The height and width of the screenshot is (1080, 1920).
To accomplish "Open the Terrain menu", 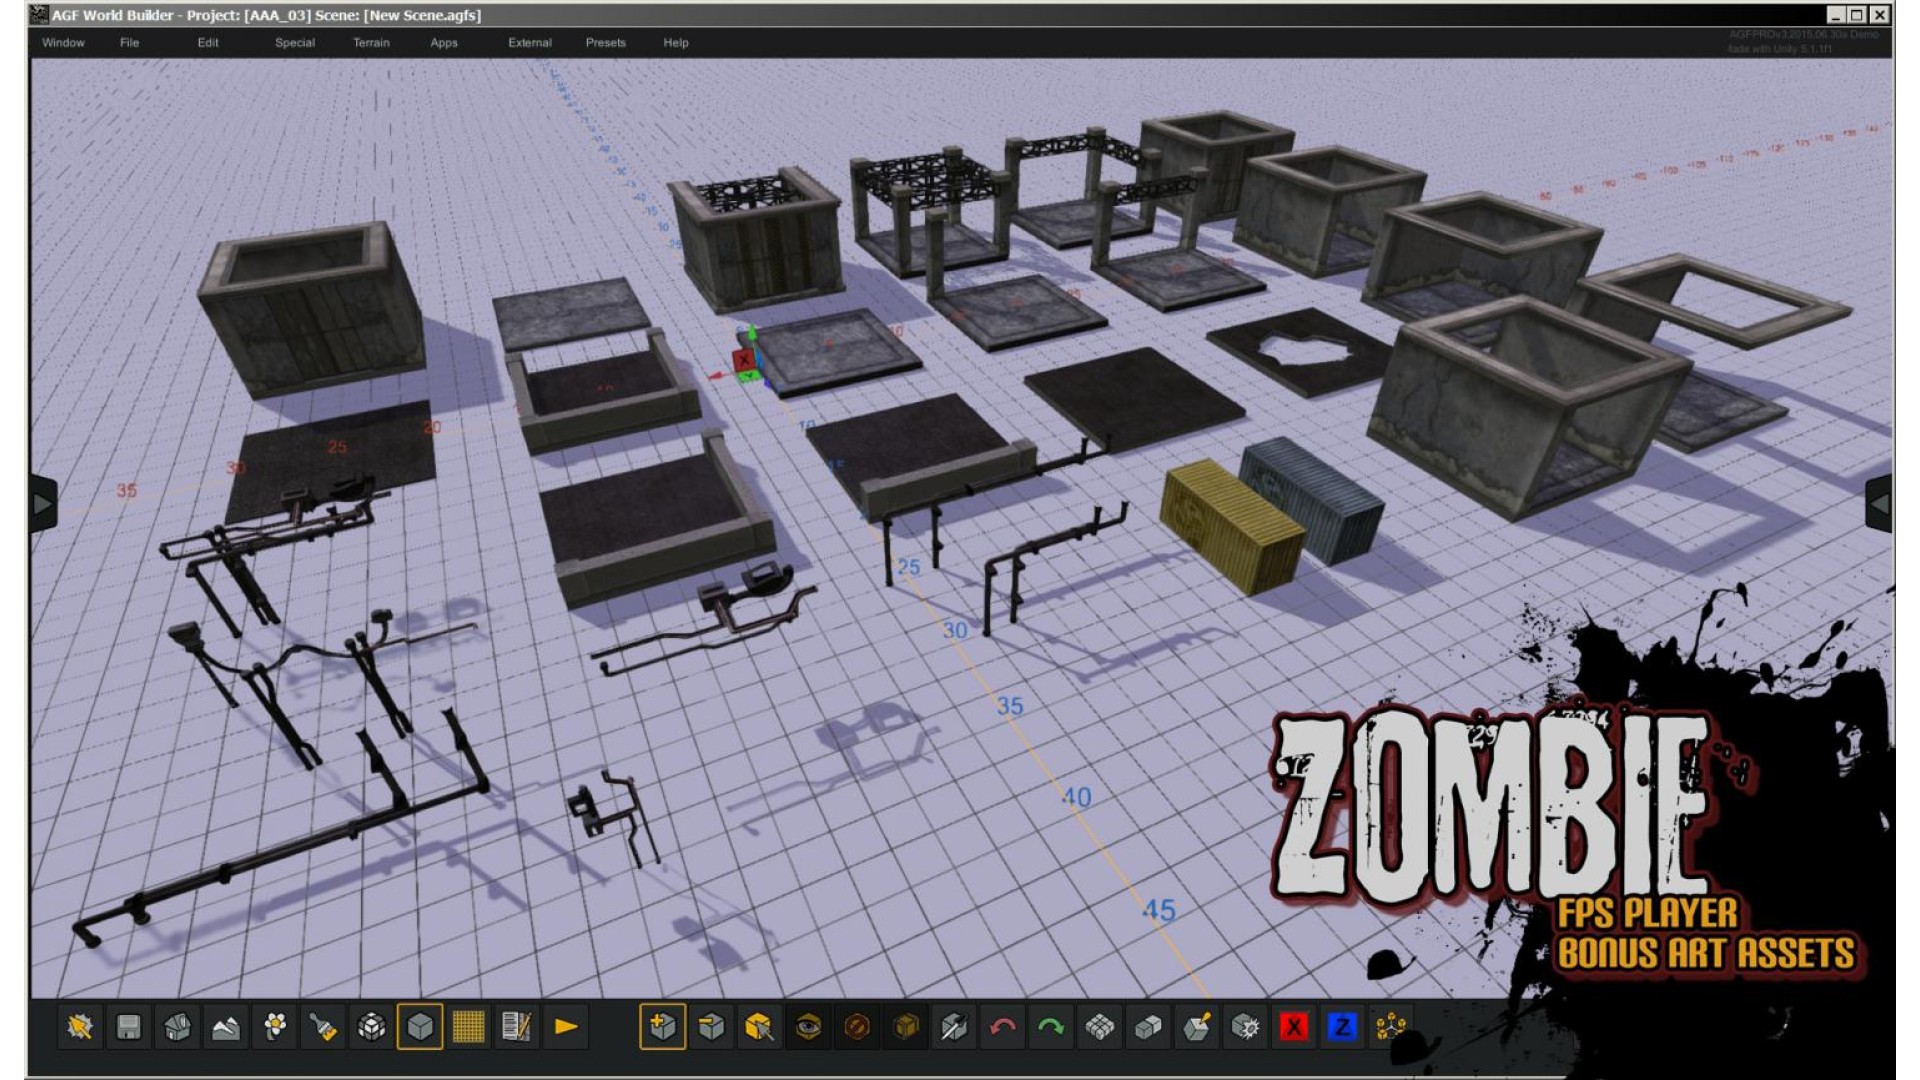I will [x=371, y=43].
